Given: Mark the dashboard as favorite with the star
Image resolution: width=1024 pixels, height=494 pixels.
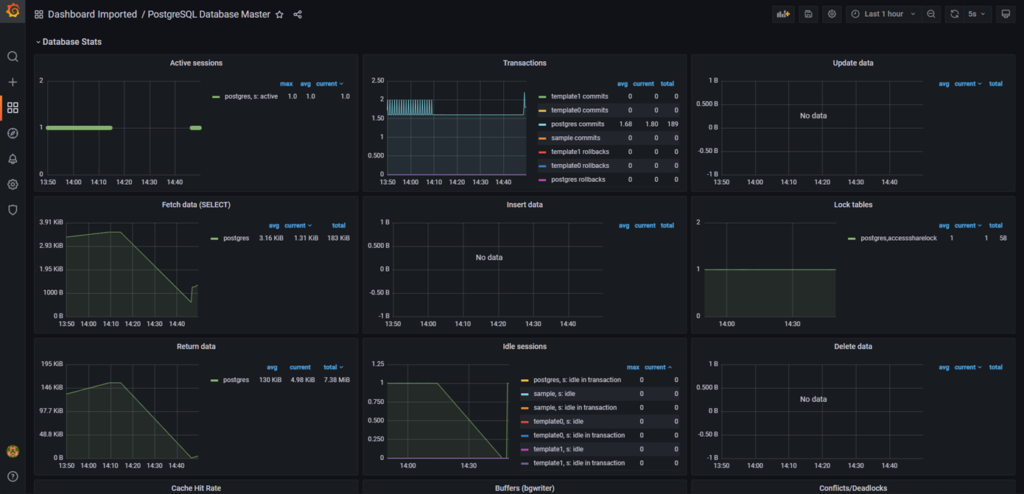Looking at the screenshot, I should (x=279, y=15).
